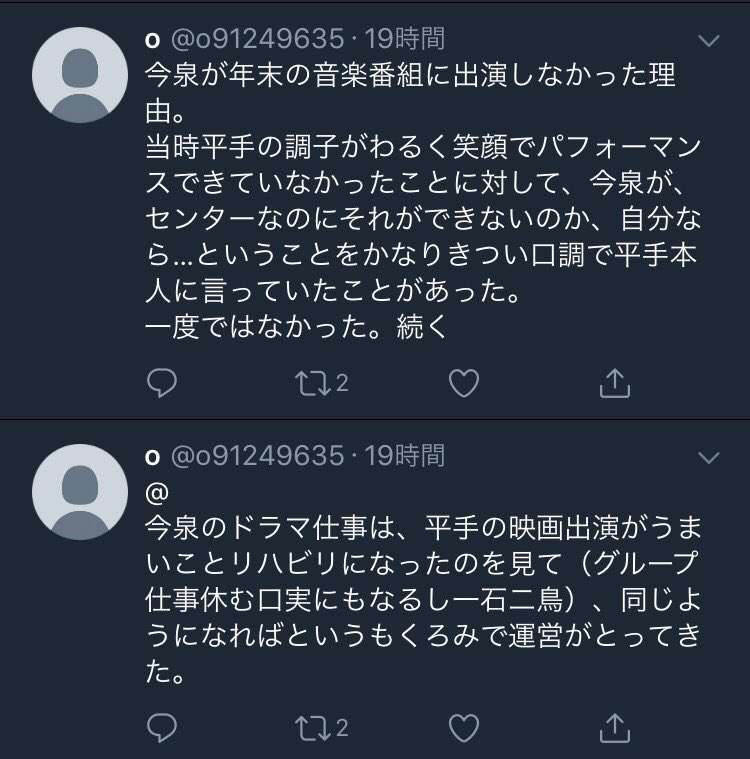Tap the @o91249635 handle on second tweet
The width and height of the screenshot is (750, 759).
click(x=258, y=455)
